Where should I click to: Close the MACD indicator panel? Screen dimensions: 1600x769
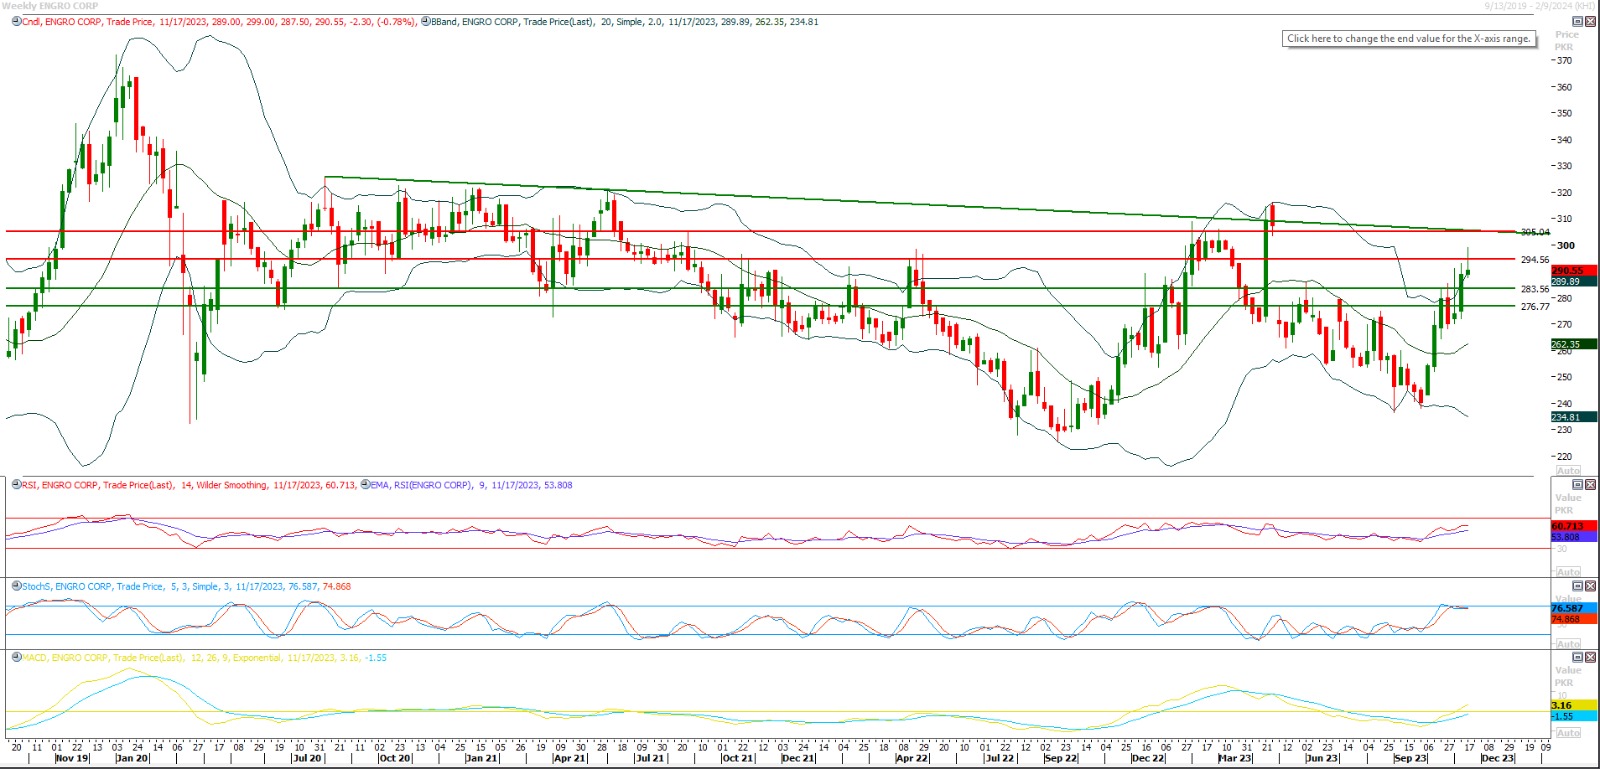(1590, 658)
